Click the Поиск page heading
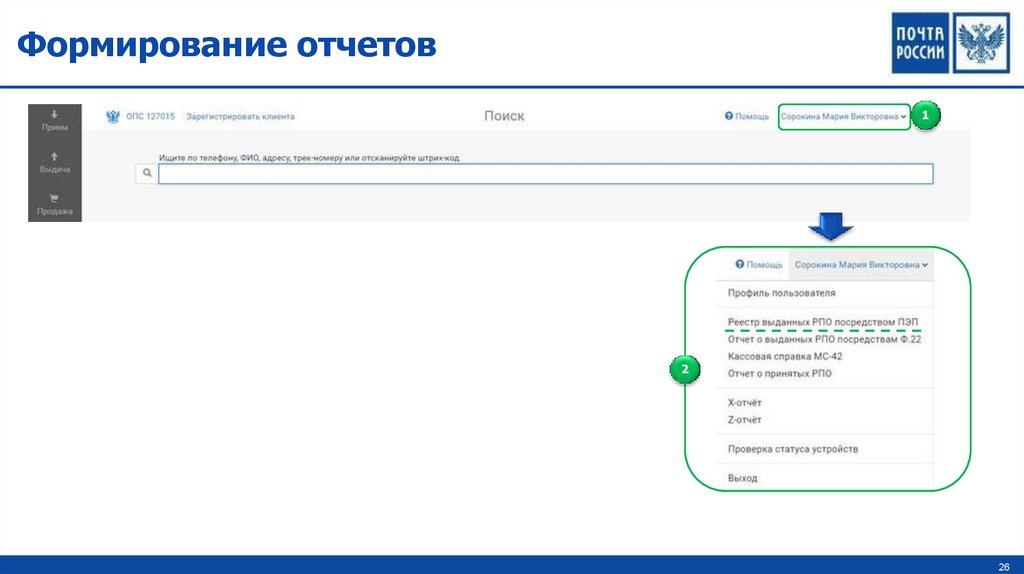The image size is (1024, 574). [504, 116]
